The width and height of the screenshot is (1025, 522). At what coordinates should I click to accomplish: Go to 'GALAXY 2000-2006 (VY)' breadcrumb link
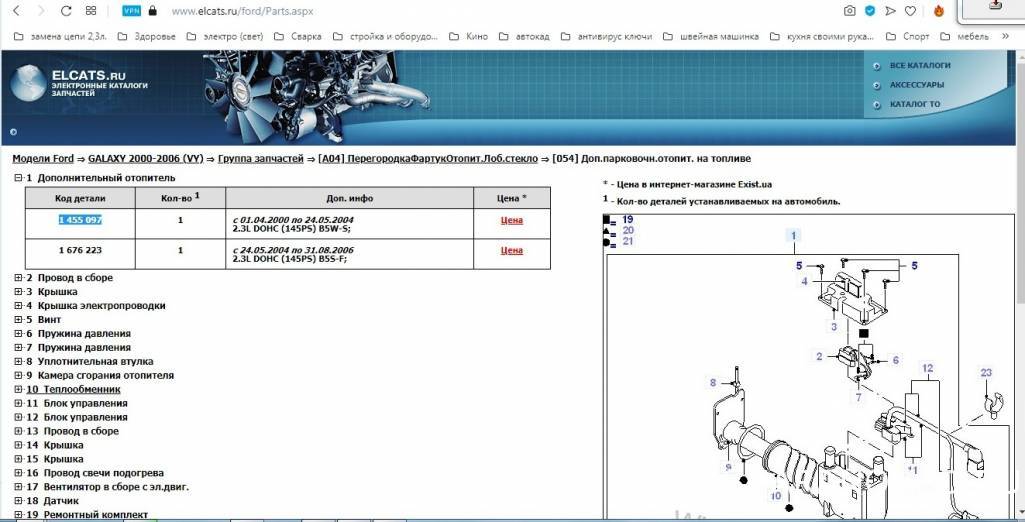145,159
